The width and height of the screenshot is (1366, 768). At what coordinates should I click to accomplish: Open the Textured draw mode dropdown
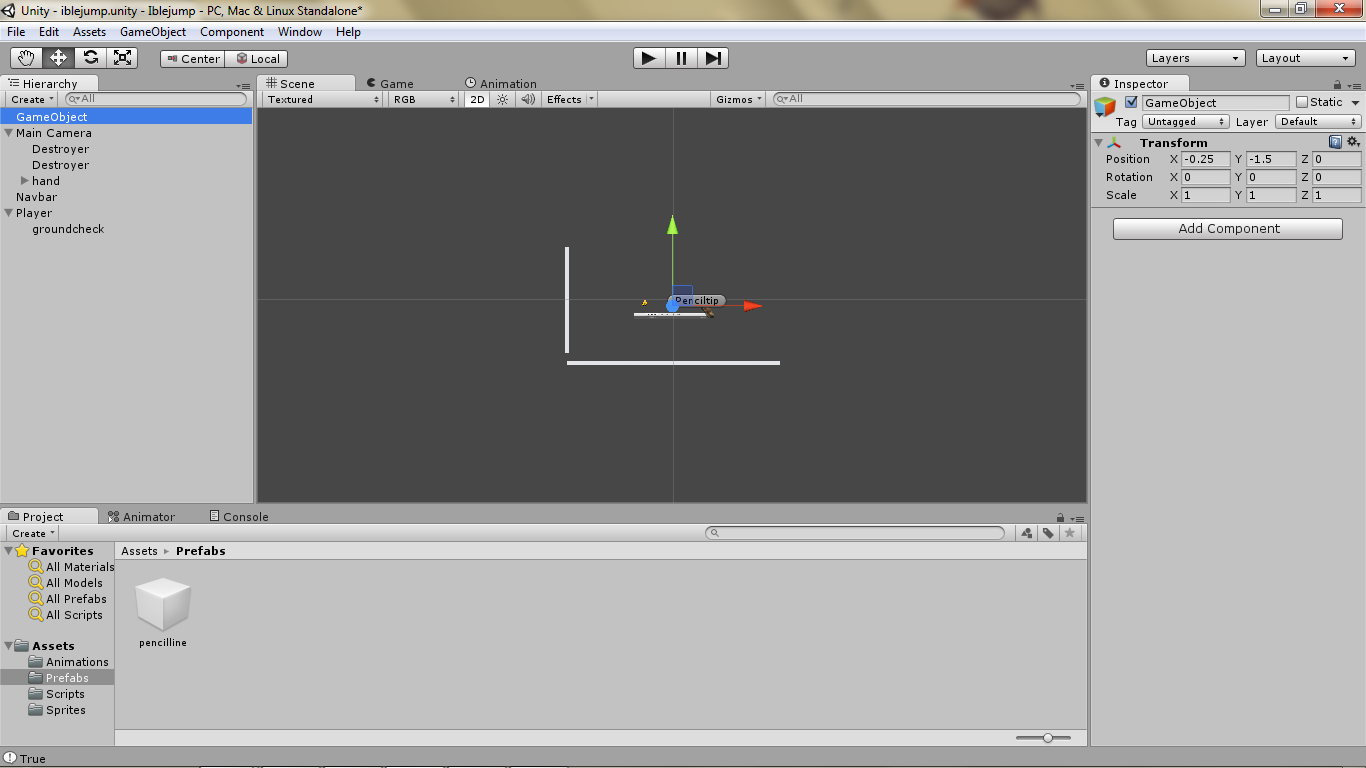click(x=323, y=99)
